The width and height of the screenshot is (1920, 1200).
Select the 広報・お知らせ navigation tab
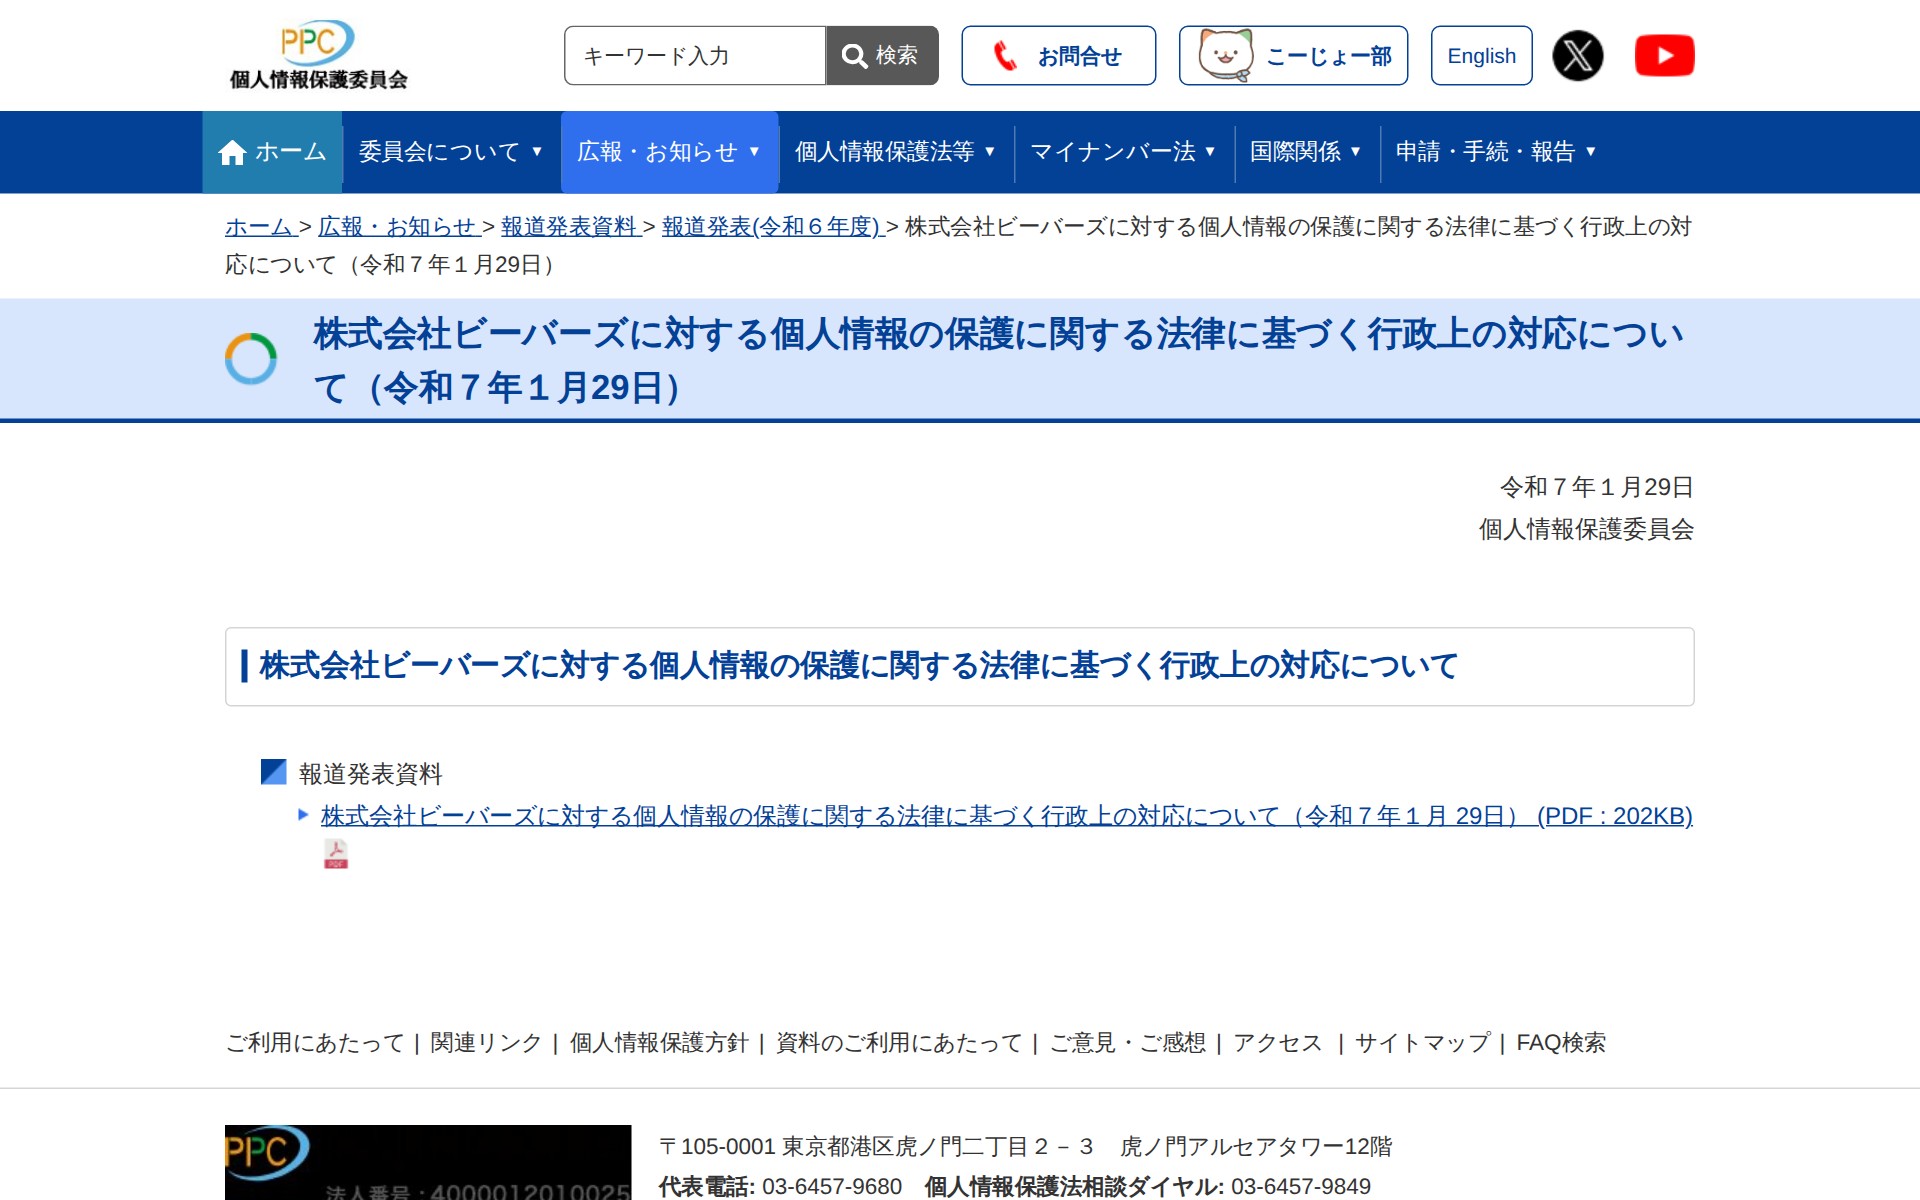(669, 152)
